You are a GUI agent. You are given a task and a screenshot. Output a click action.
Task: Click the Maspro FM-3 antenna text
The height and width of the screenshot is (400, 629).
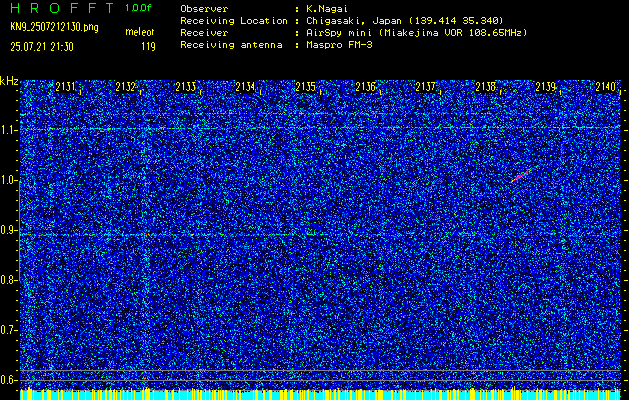pyautogui.click(x=339, y=45)
